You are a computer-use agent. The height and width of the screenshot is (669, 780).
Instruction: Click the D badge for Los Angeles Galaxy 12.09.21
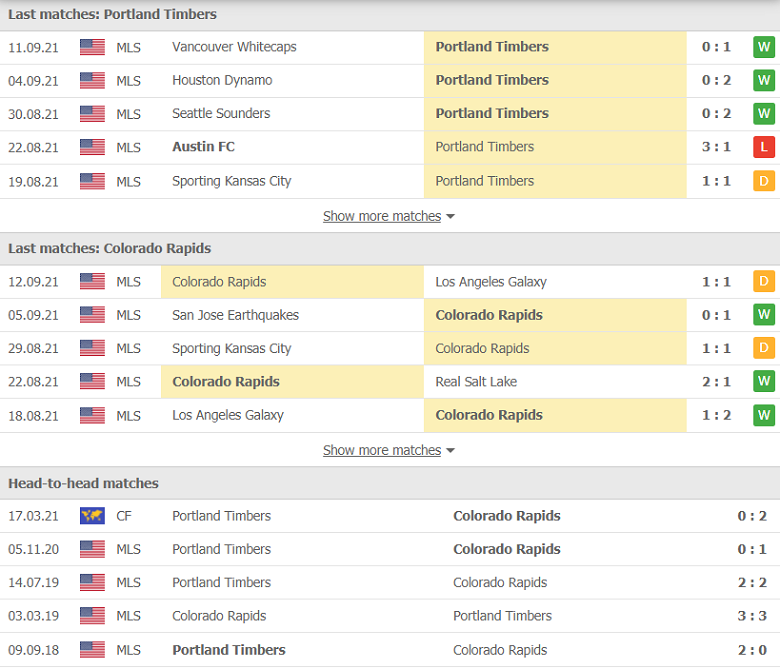point(764,282)
